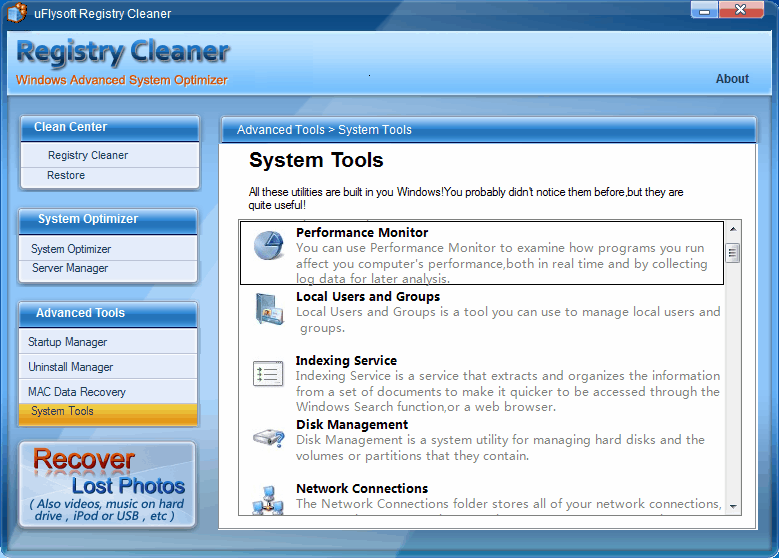The width and height of the screenshot is (779, 558).
Task: Click the Local Users and Groups icon
Action: click(x=269, y=309)
